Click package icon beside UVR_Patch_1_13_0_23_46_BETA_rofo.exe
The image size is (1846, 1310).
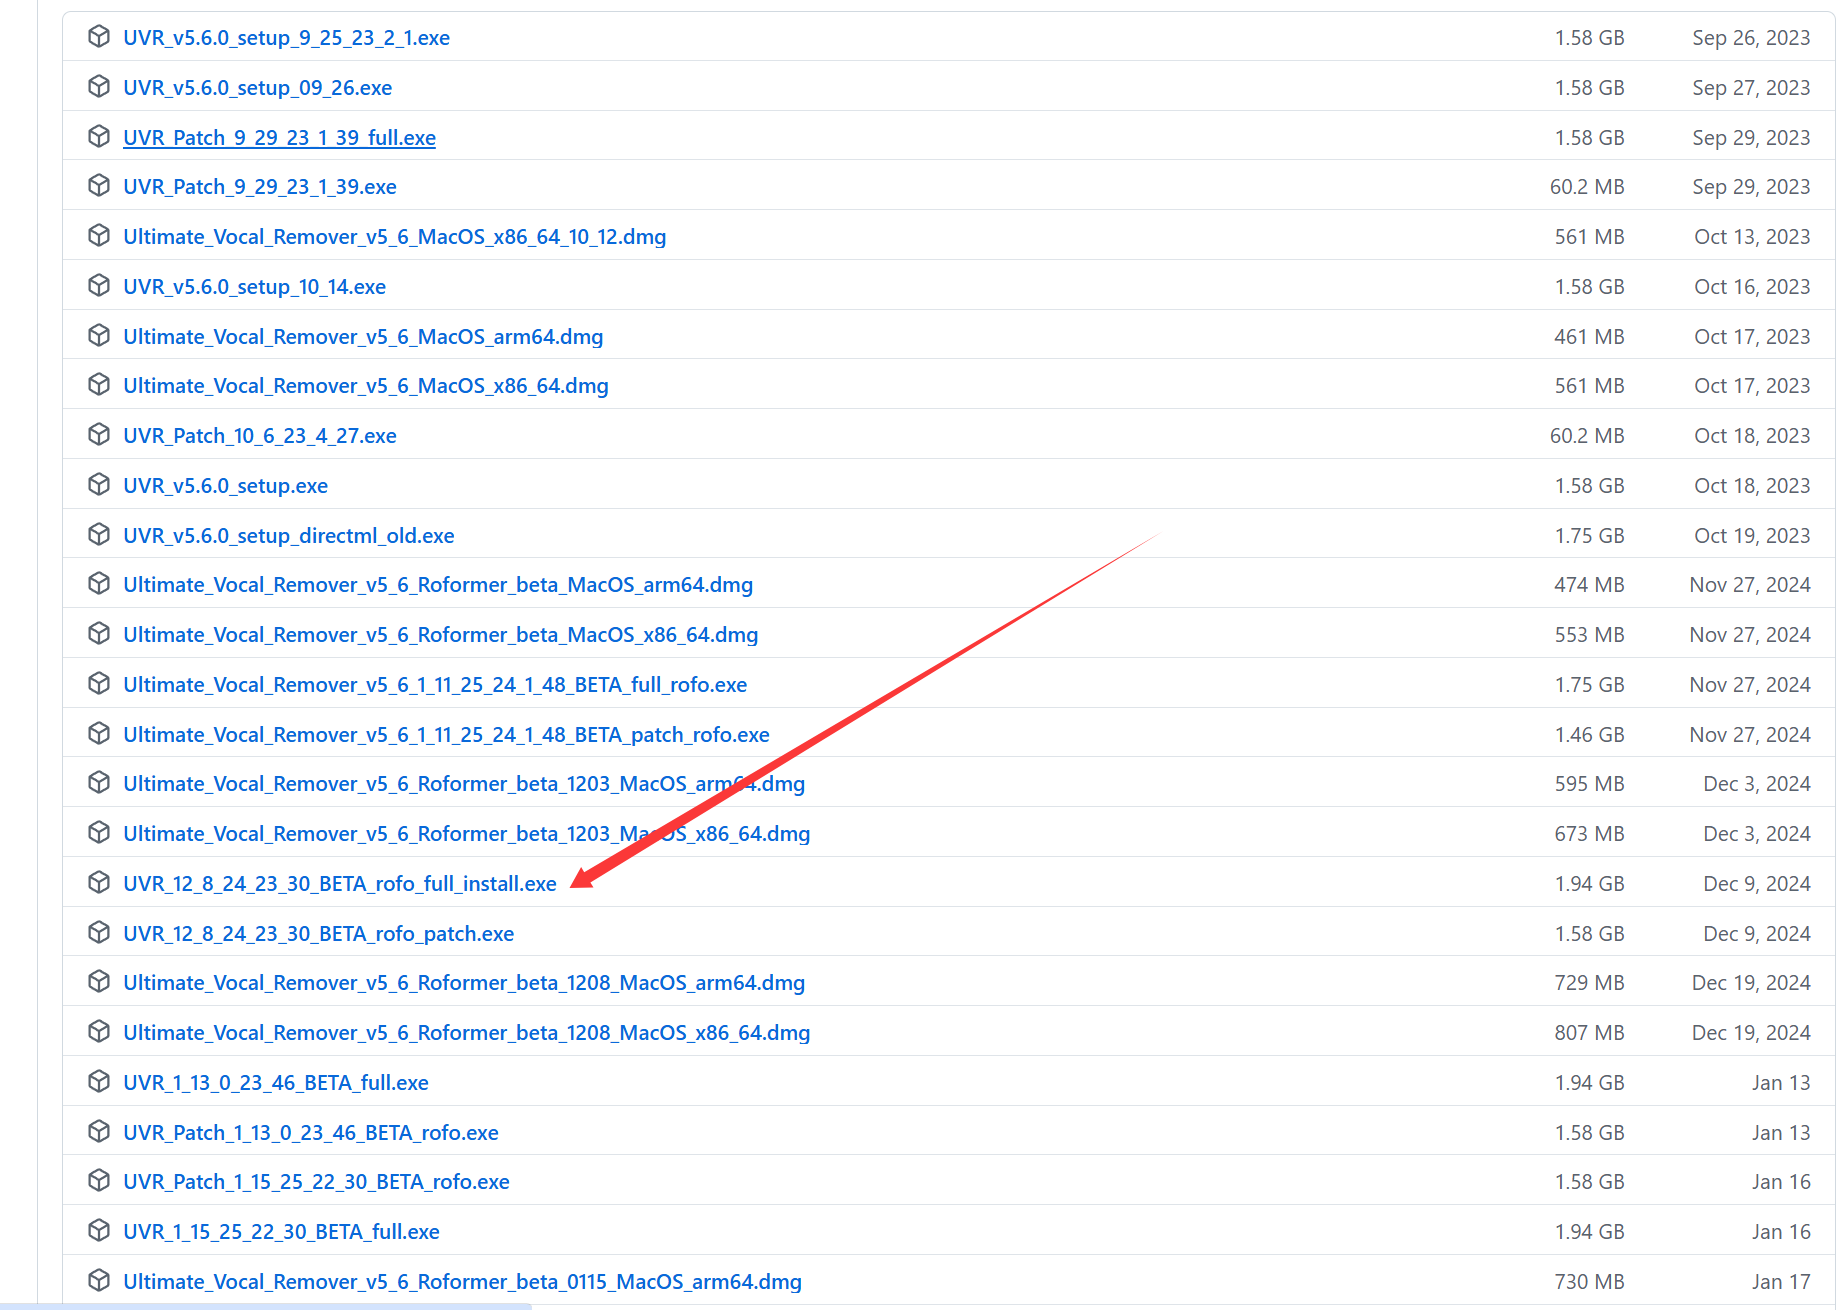pos(99,1132)
